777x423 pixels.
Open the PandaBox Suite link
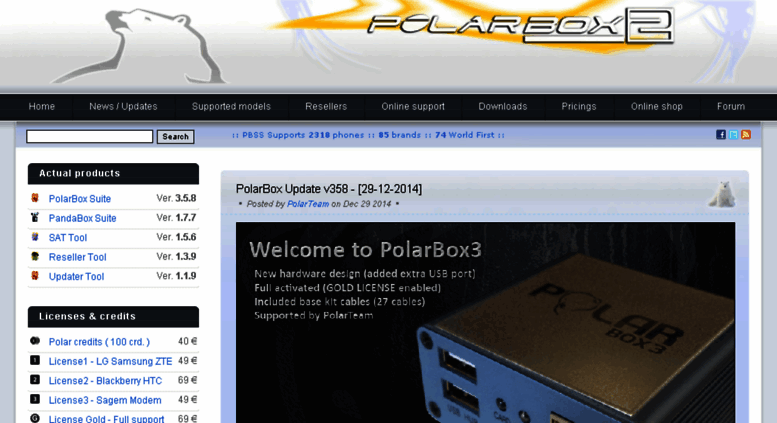tap(82, 218)
